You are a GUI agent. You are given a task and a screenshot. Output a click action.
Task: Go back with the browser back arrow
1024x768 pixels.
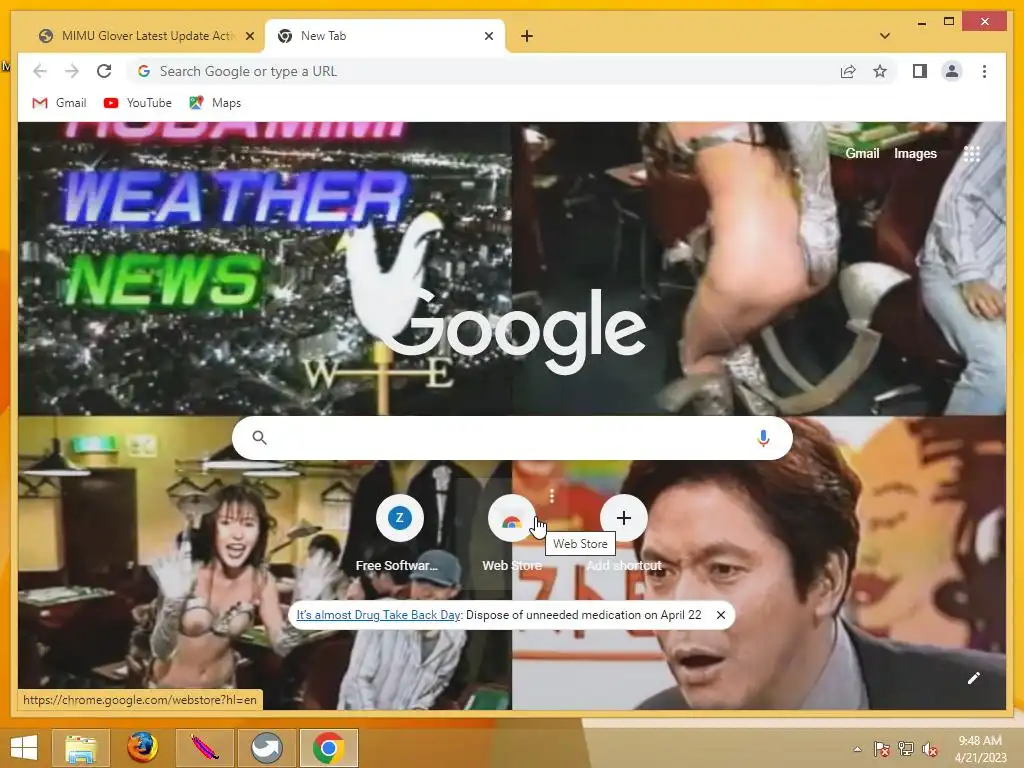pos(40,71)
